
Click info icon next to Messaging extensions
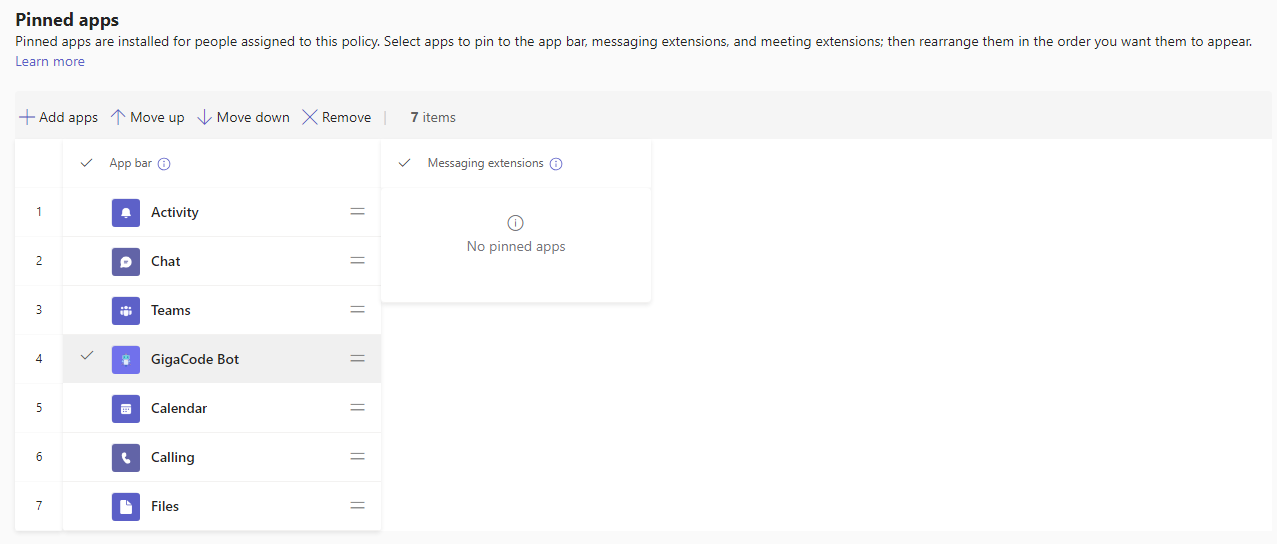coord(556,164)
